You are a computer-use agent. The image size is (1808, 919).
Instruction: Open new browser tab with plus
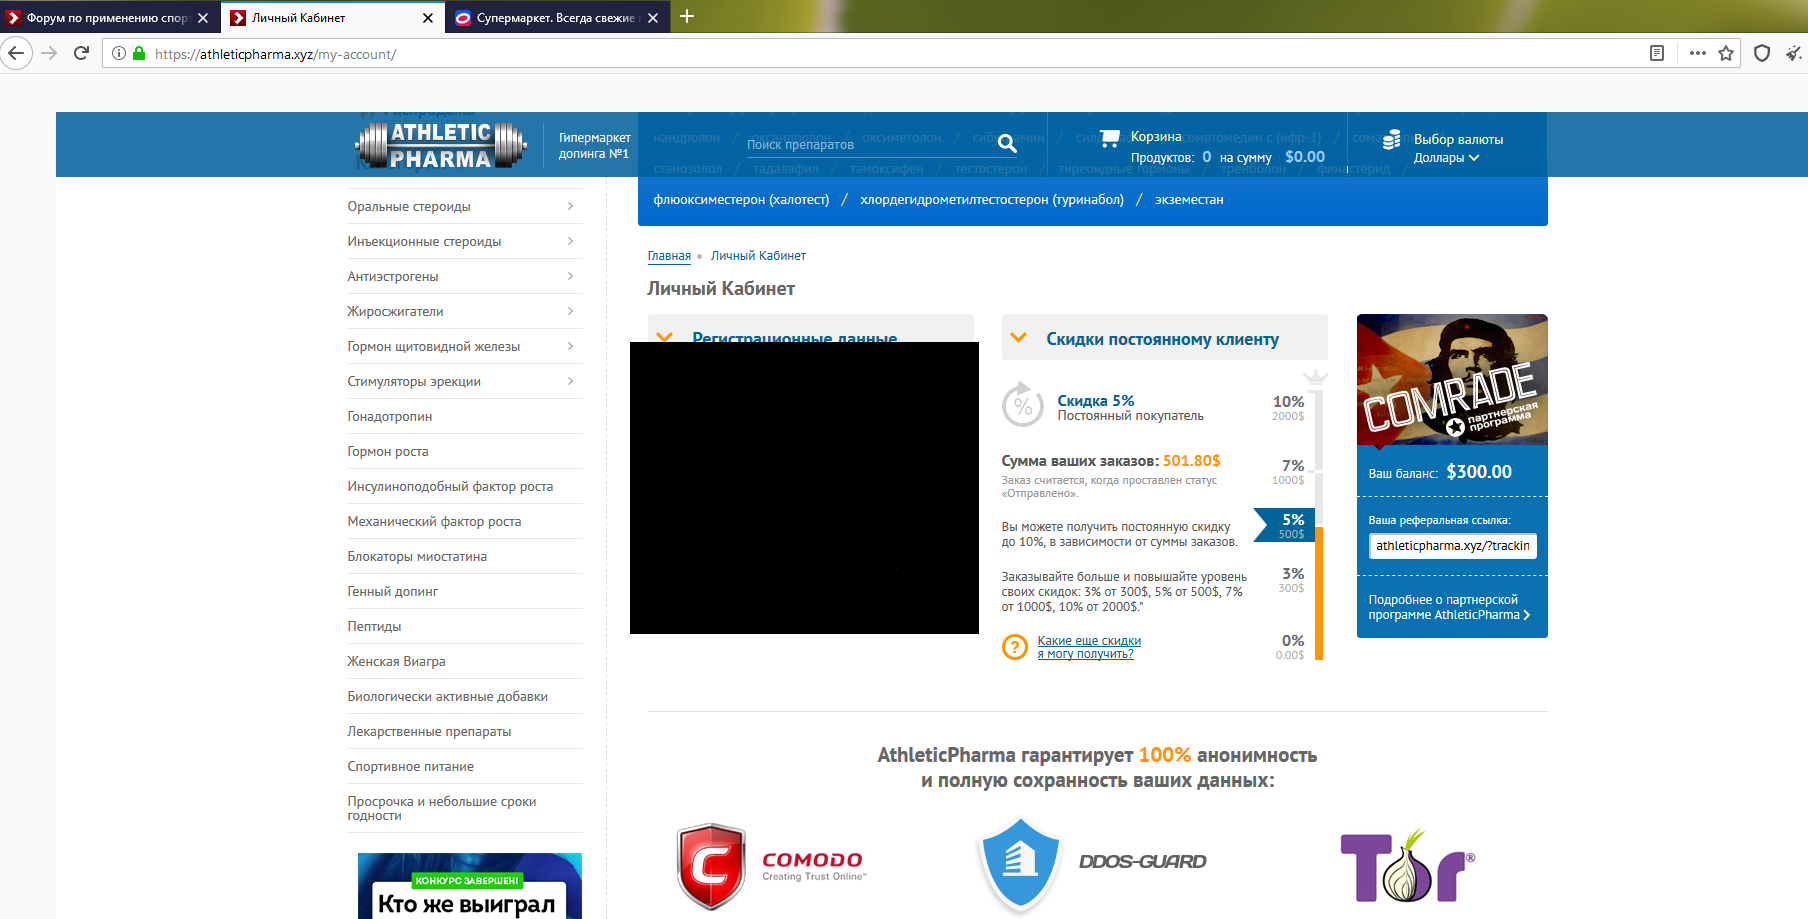coord(687,17)
